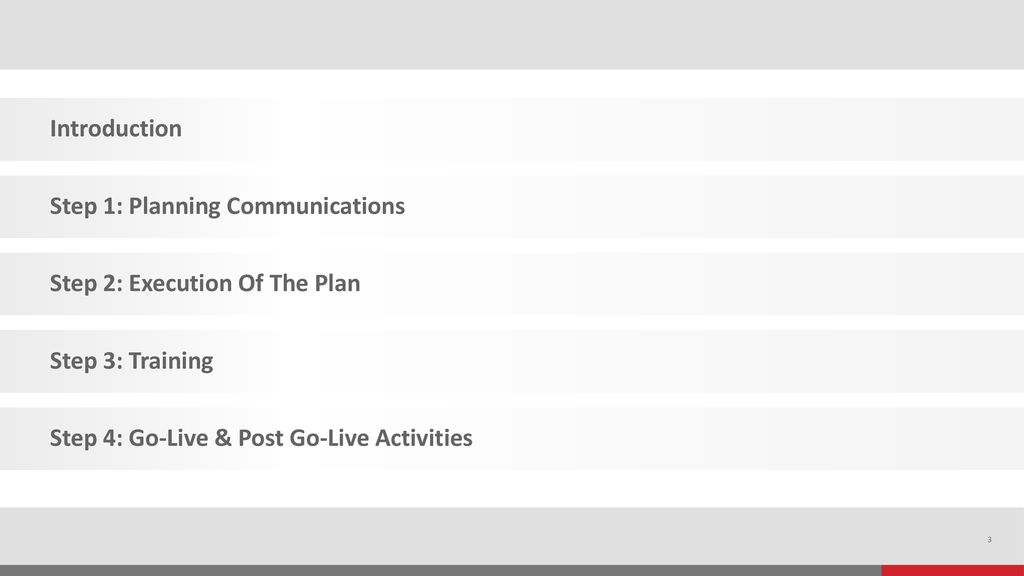Click the first 'Go-Live' in Step 4
Viewport: 1024px width, 576px height.
(x=168, y=438)
